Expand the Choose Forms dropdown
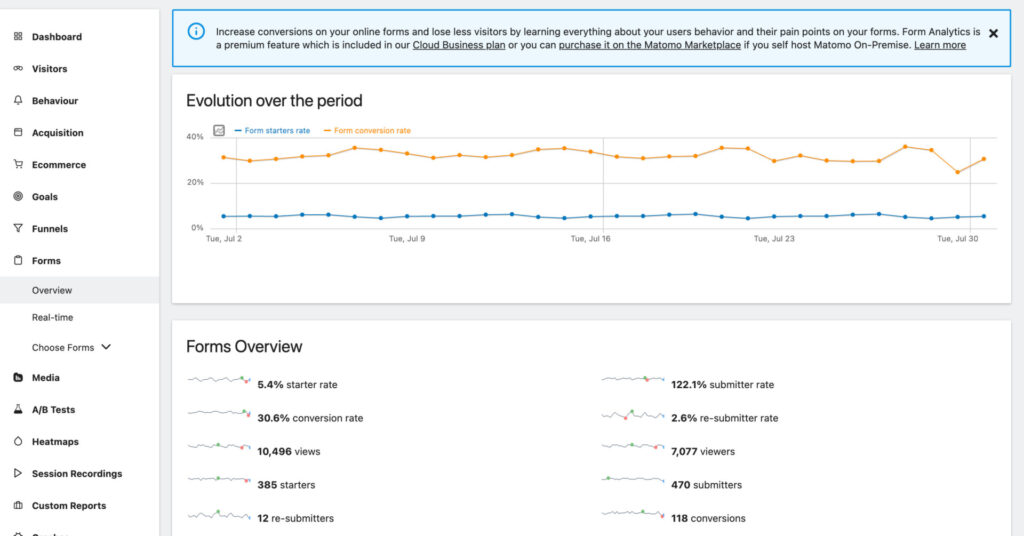The image size is (1024, 536). tap(71, 348)
